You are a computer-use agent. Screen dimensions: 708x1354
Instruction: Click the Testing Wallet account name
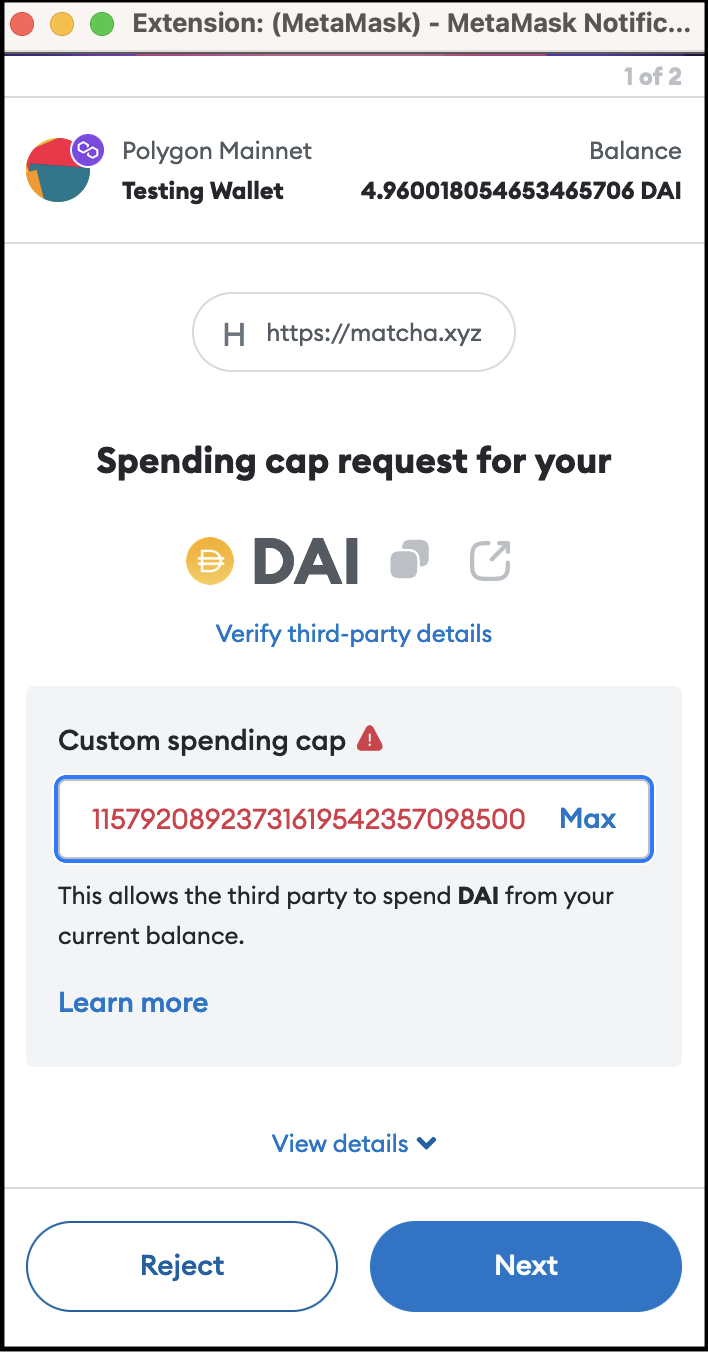tap(203, 190)
